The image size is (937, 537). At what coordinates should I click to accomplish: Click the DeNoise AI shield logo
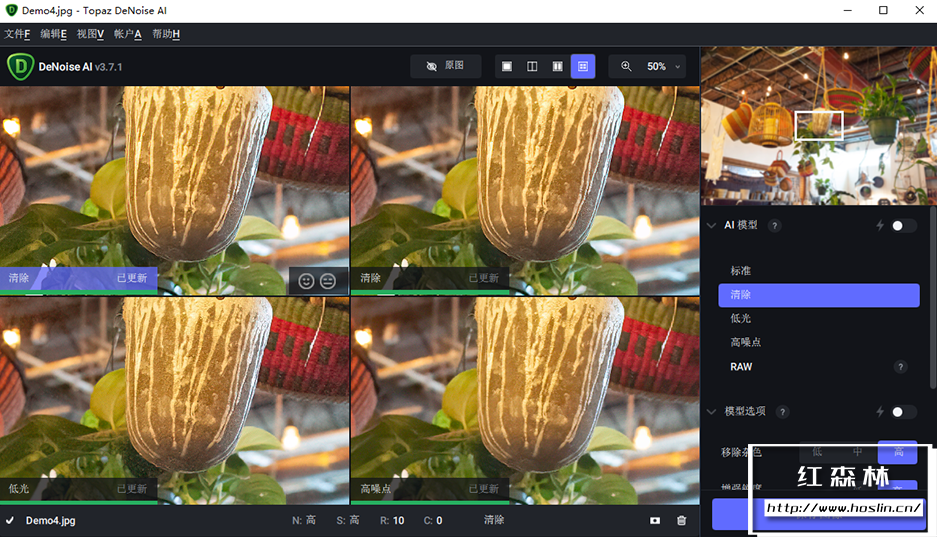pos(20,66)
